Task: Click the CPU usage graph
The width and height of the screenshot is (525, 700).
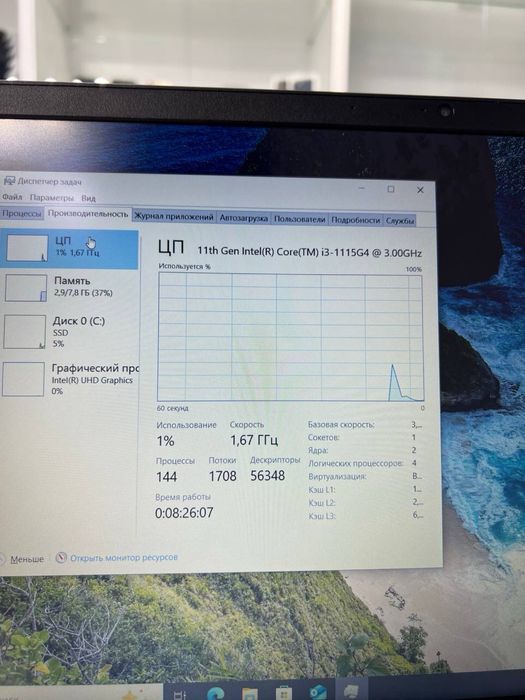Action: click(290, 337)
